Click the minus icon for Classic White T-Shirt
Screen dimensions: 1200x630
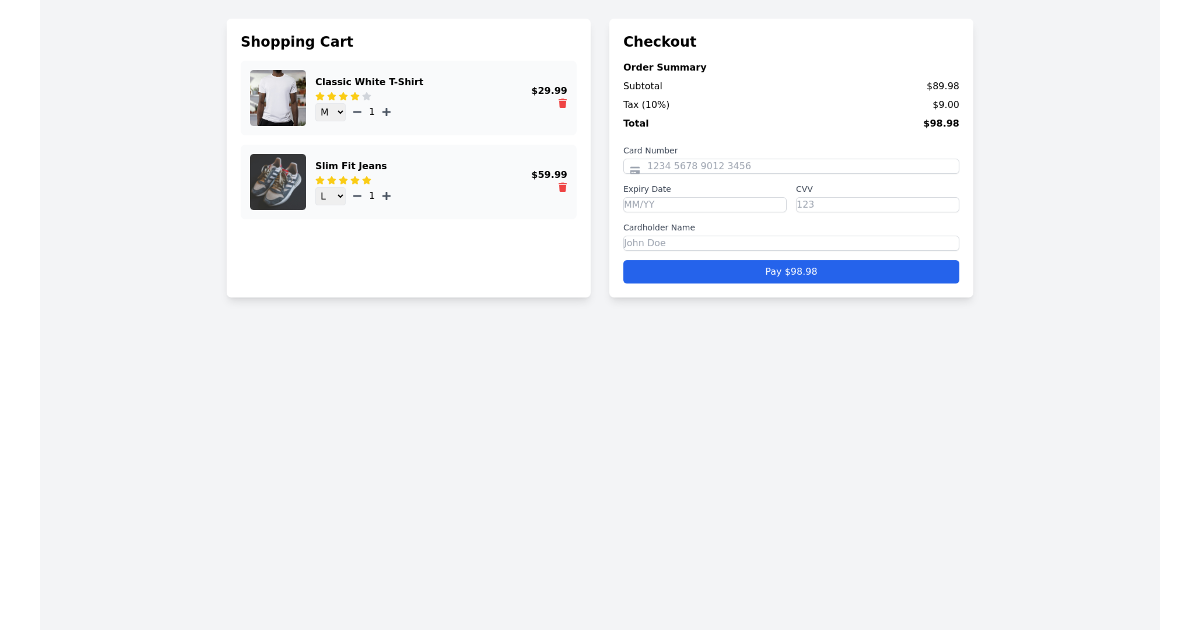(x=356, y=112)
